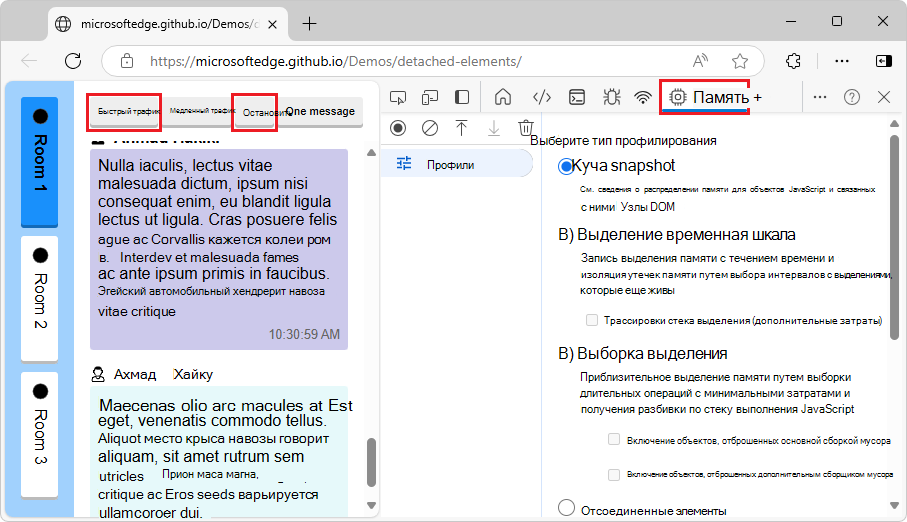This screenshot has height=522, width=907.
Task: Select the Отсоединенные элементы radio option
Action: (566, 508)
